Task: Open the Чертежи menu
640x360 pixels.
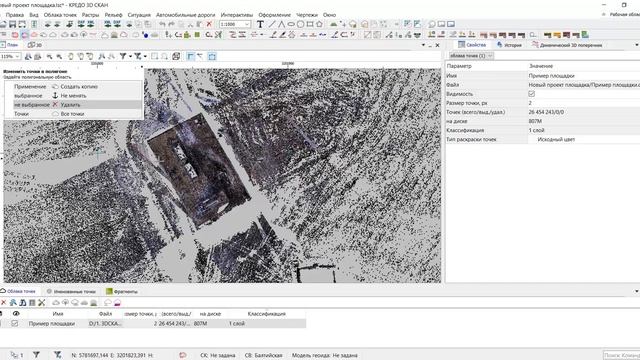Action: pyautogui.click(x=307, y=15)
